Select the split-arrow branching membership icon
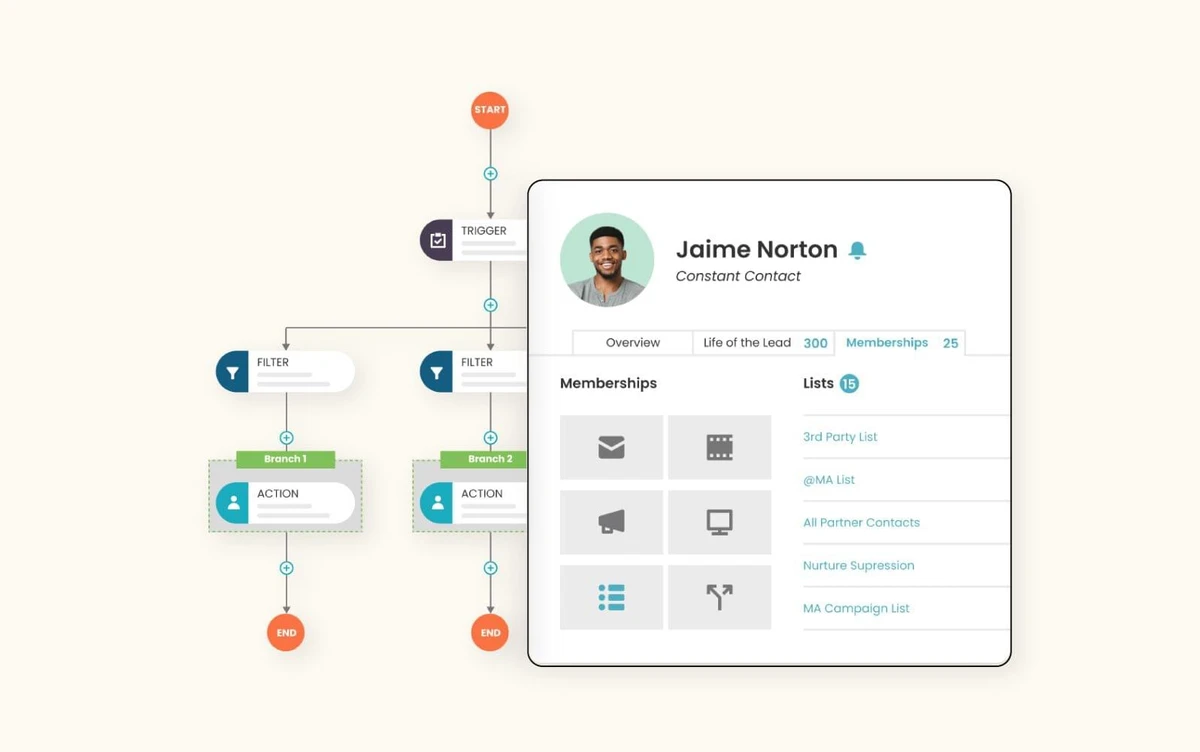This screenshot has width=1200, height=752. point(719,597)
